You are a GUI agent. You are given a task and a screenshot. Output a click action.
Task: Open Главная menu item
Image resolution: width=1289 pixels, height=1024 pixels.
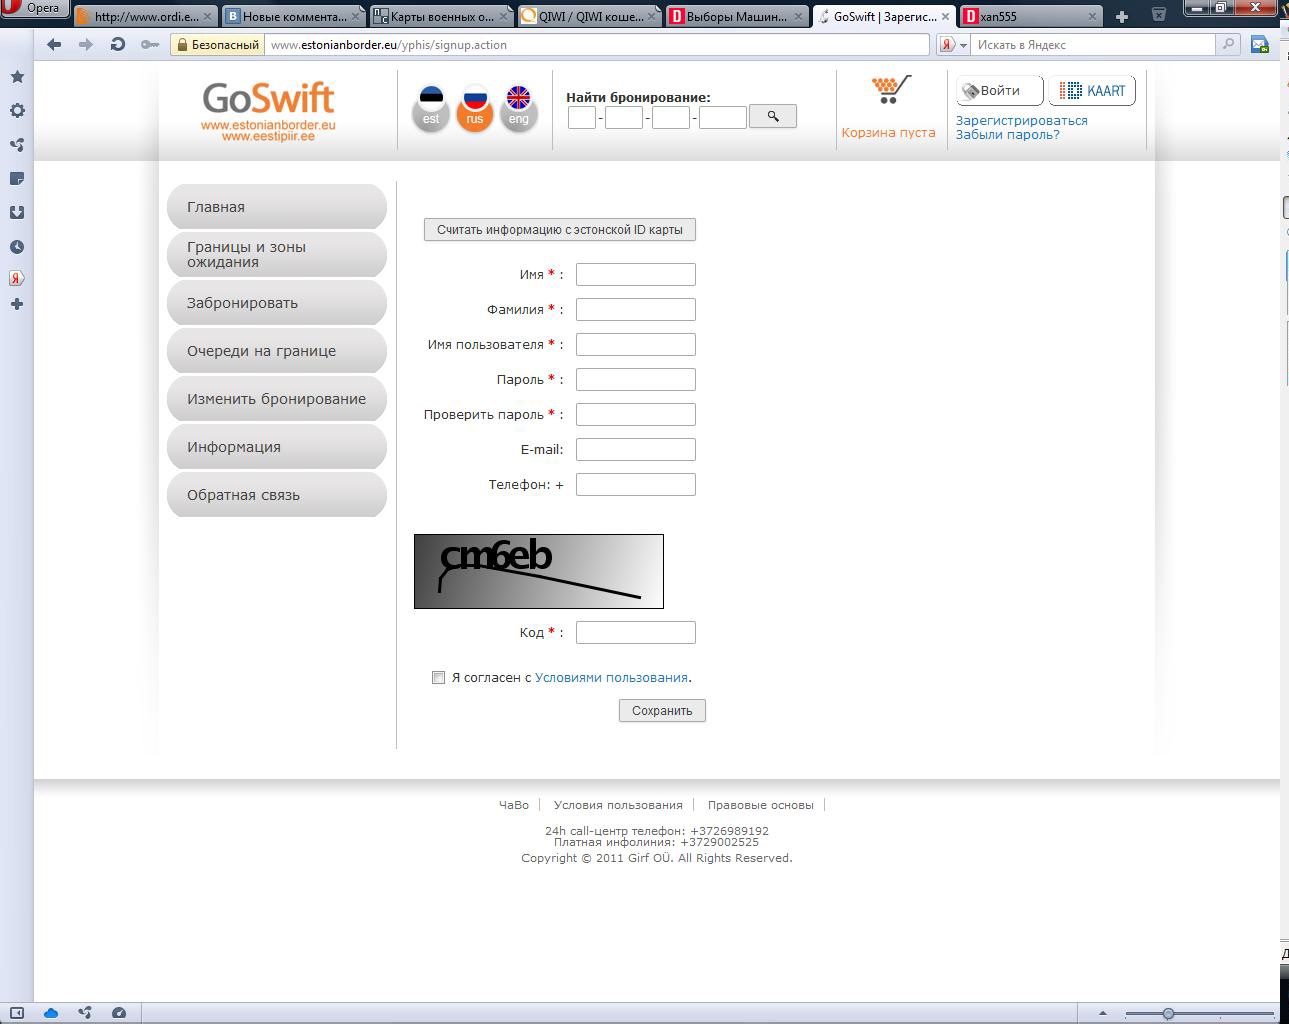click(277, 207)
